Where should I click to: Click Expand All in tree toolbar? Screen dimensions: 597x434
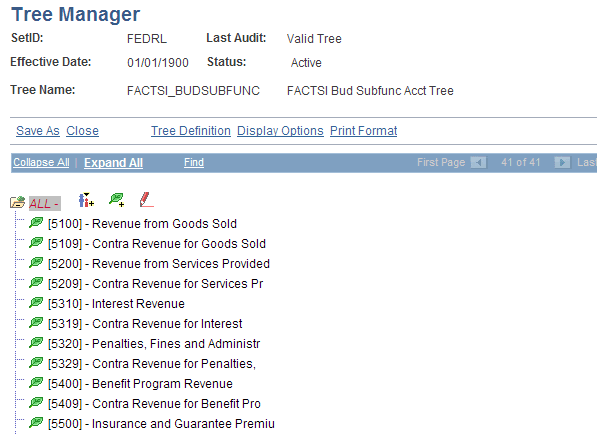click(113, 163)
